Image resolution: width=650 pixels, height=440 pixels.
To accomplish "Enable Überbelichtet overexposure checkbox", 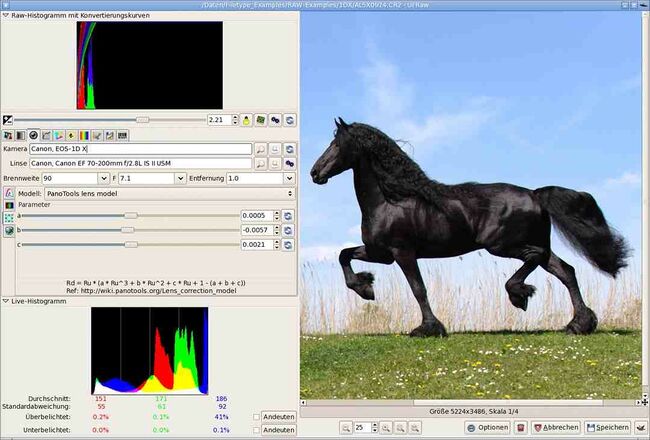I will coord(258,416).
